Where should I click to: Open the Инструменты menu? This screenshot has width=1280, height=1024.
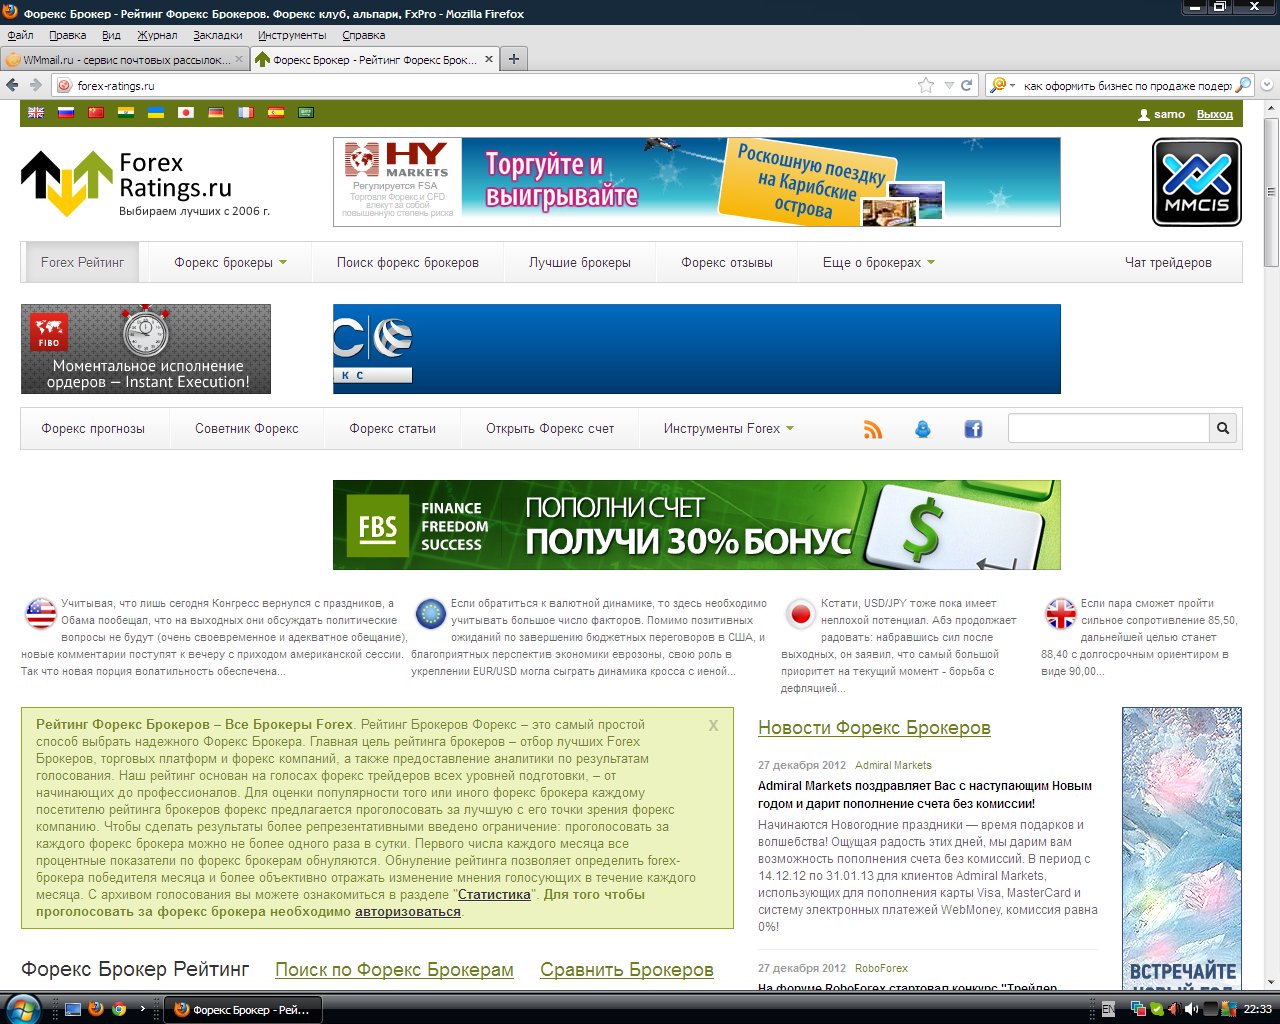292,35
